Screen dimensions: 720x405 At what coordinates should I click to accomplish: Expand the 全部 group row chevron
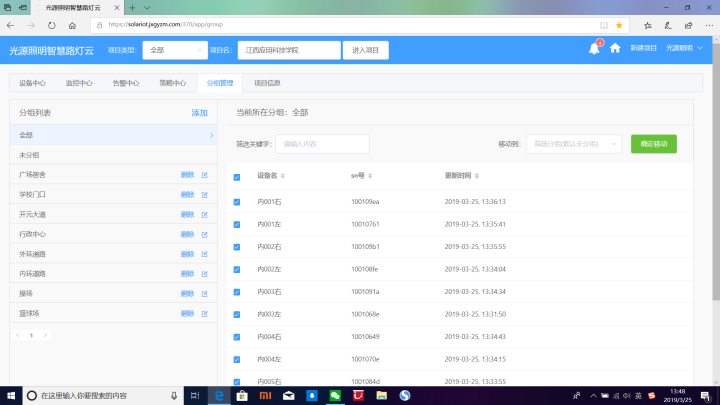(x=211, y=135)
